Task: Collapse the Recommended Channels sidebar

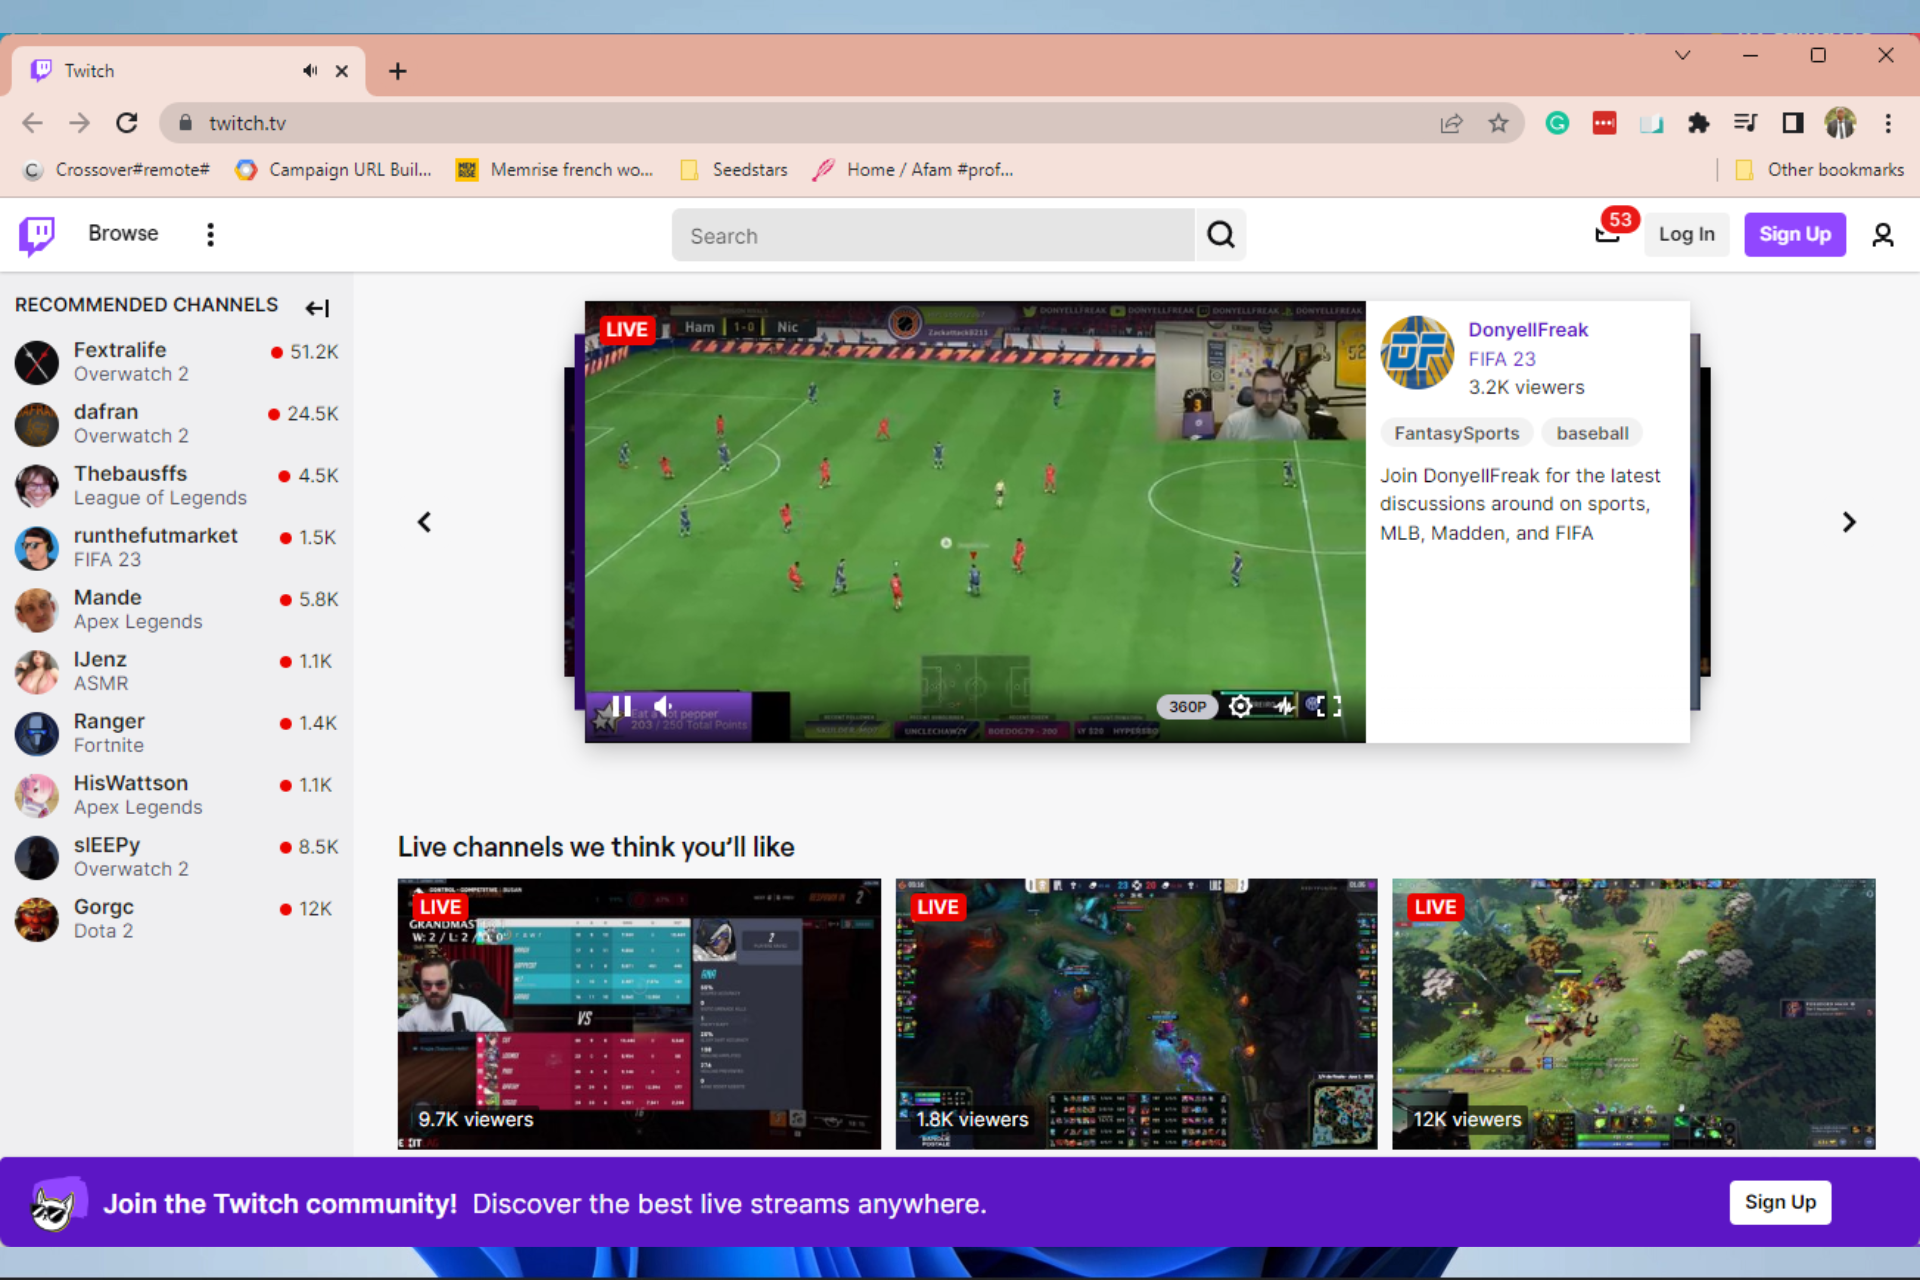Action: point(317,308)
